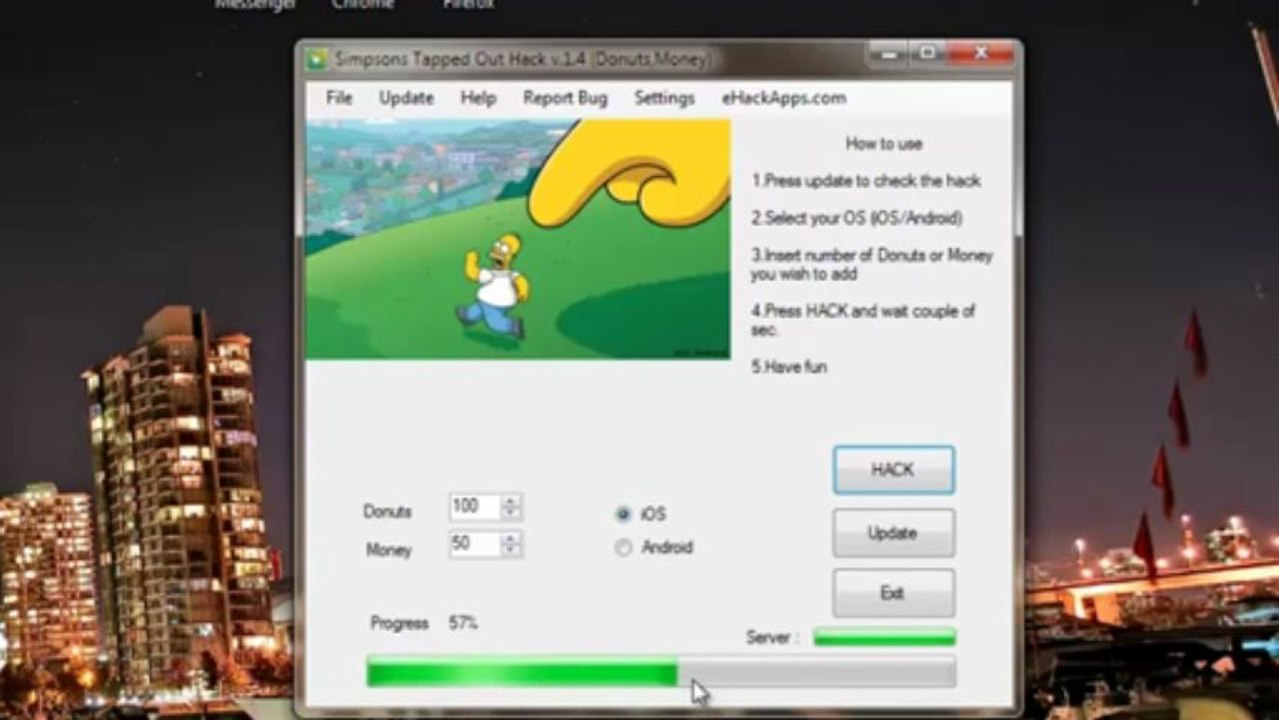Click instruction '5.Have fun'
This screenshot has width=1279, height=720.
[x=789, y=367]
